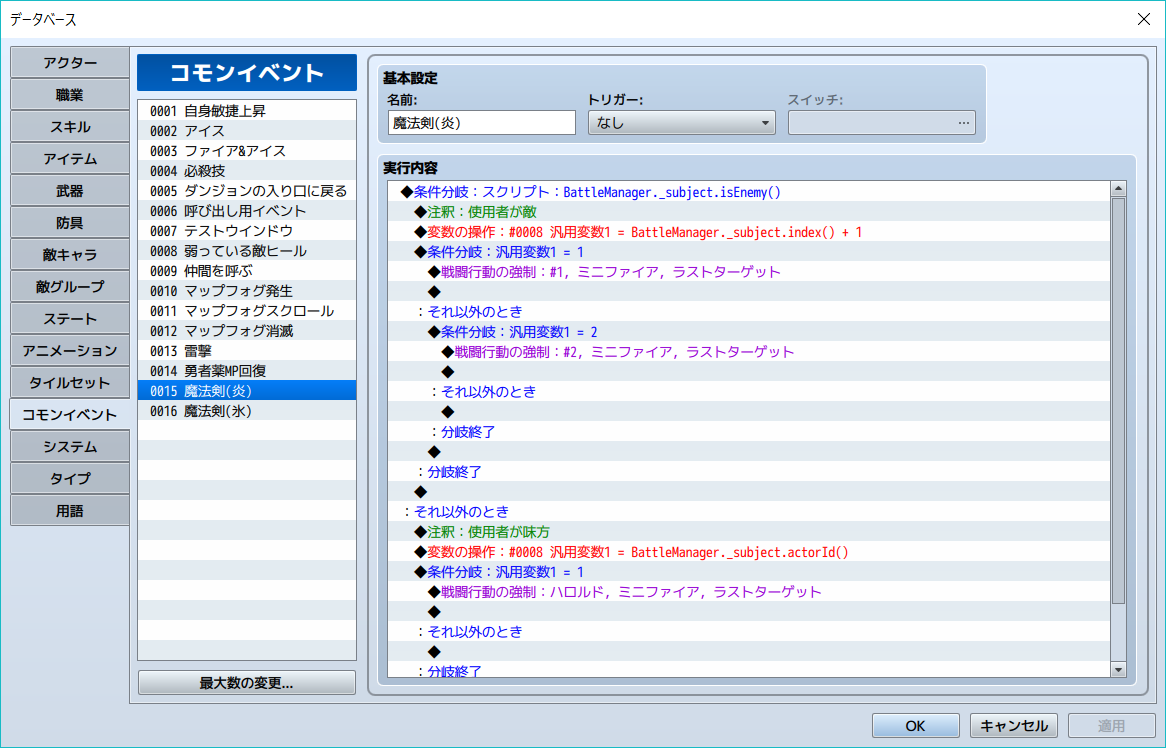Expand the trigger selection combo box
Viewport: 1166px width, 748px height.
[680, 122]
